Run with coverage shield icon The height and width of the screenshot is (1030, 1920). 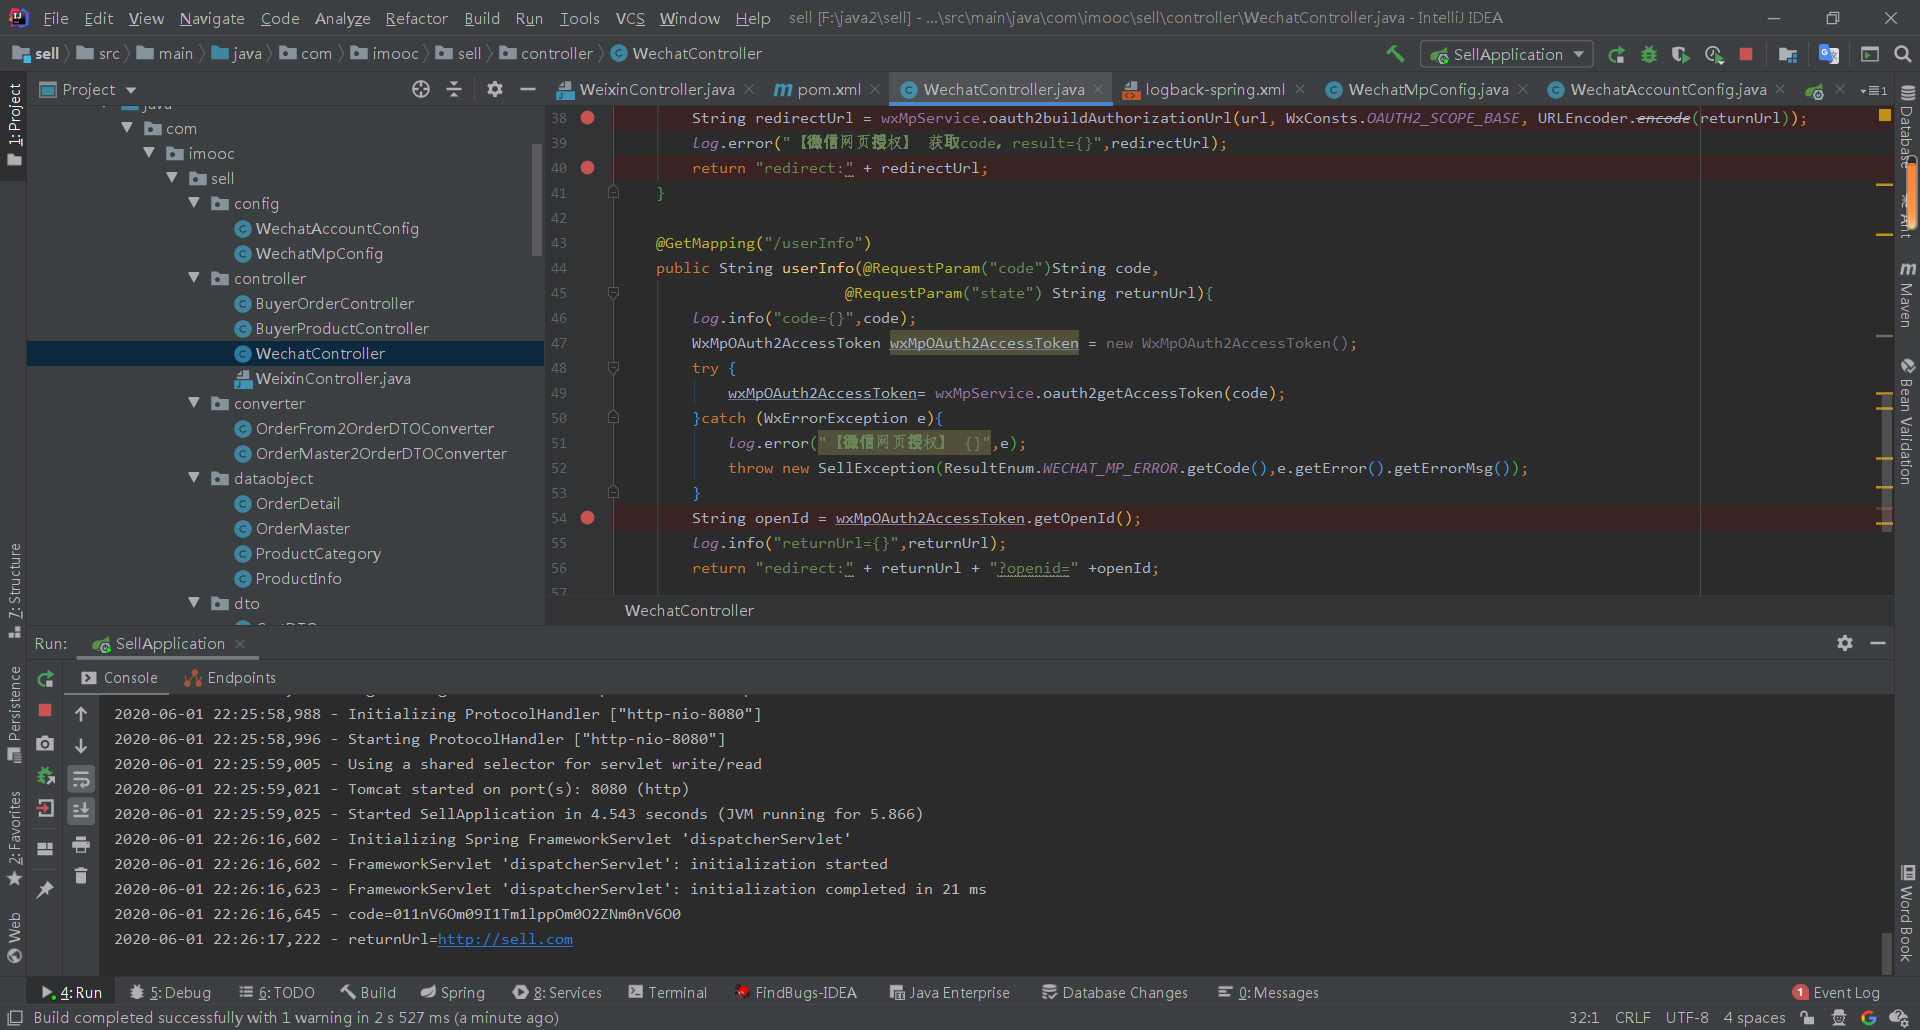(x=1681, y=54)
